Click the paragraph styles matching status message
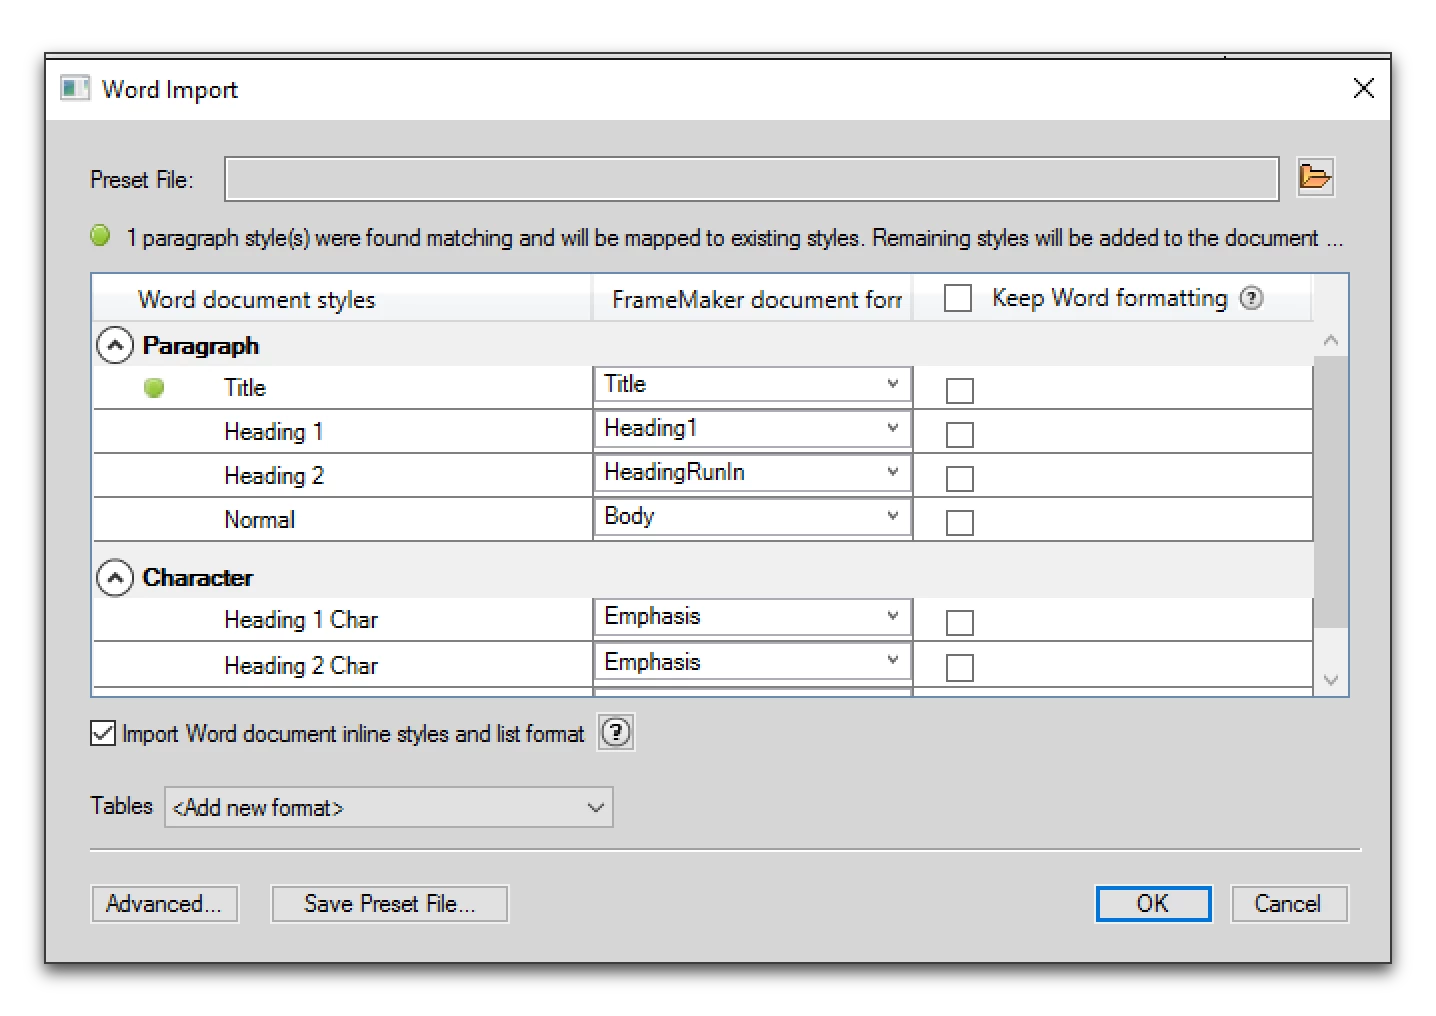Image resolution: width=1436 pixels, height=1016 pixels. [735, 238]
